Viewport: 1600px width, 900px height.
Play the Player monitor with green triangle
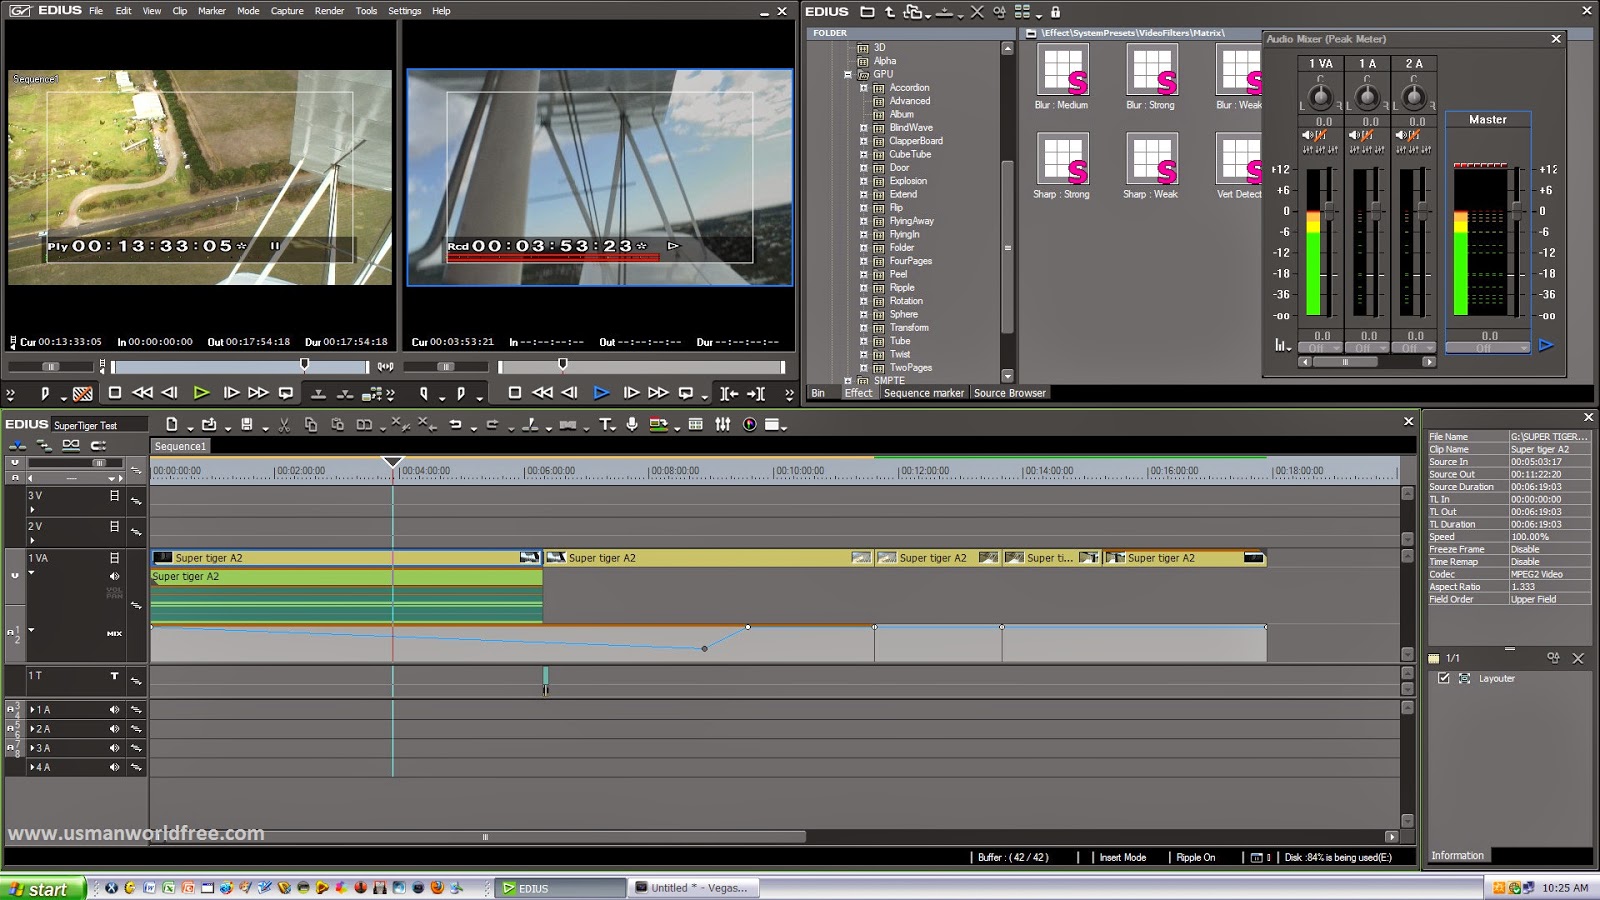click(201, 393)
